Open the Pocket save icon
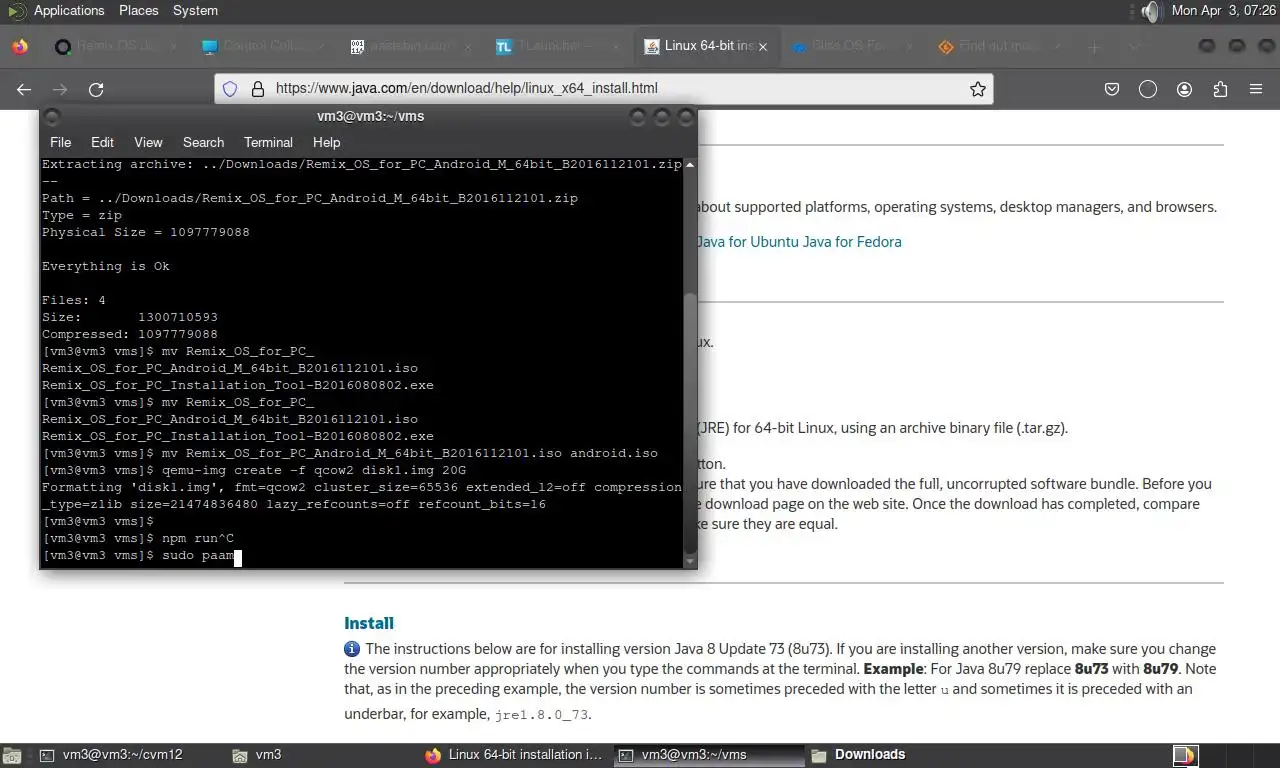This screenshot has width=1280, height=768. tap(1111, 89)
